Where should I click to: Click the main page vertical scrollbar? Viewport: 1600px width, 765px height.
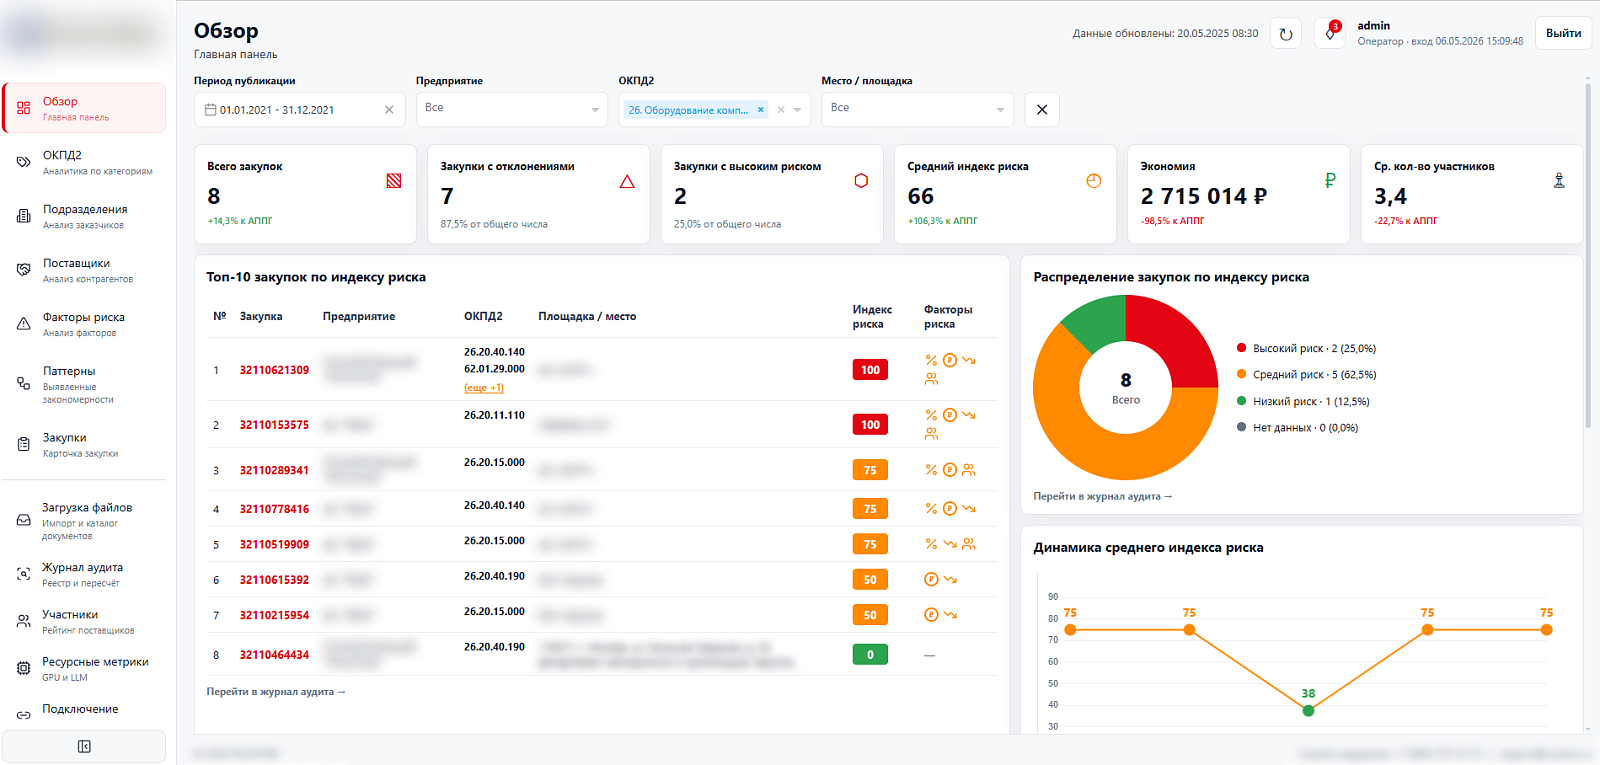point(1588,256)
